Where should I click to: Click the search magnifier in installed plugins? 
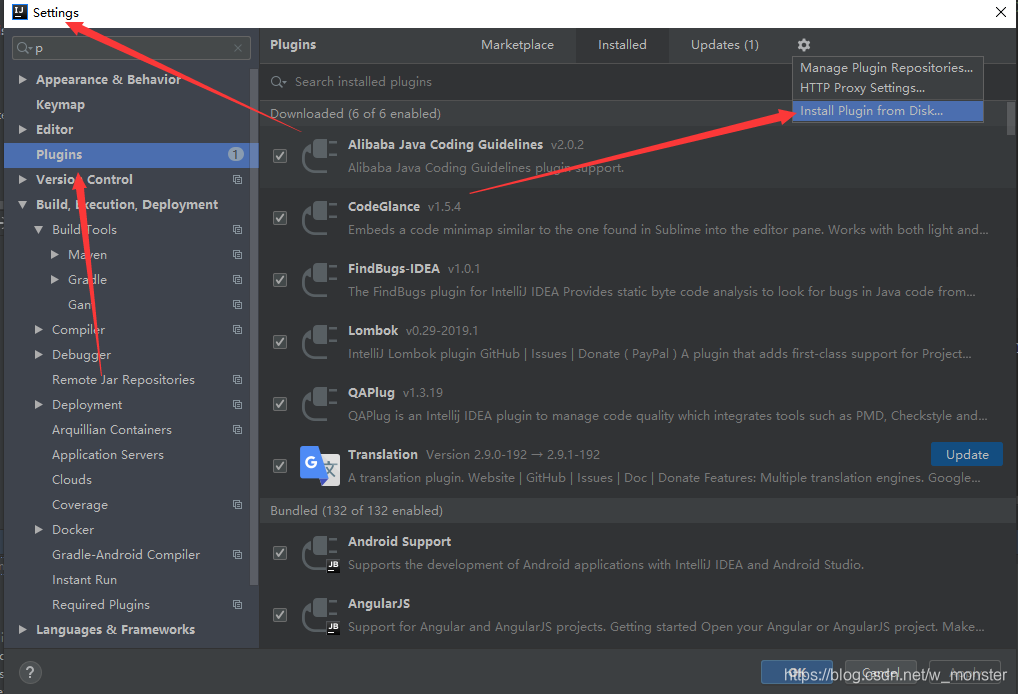coord(278,82)
